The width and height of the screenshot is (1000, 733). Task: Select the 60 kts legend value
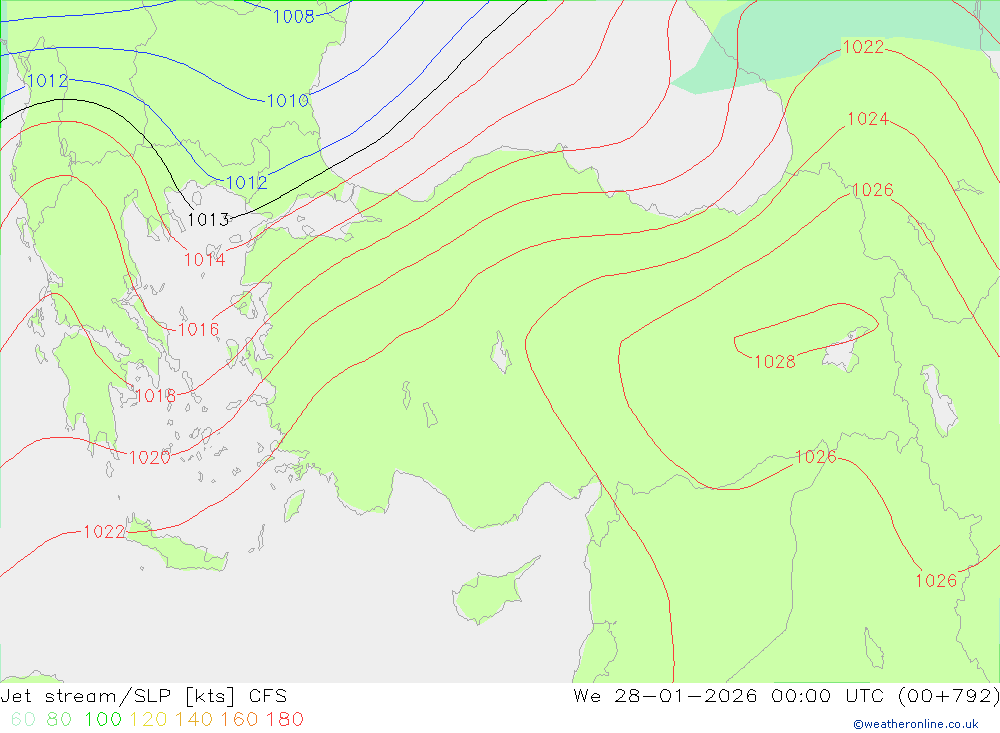pos(23,719)
